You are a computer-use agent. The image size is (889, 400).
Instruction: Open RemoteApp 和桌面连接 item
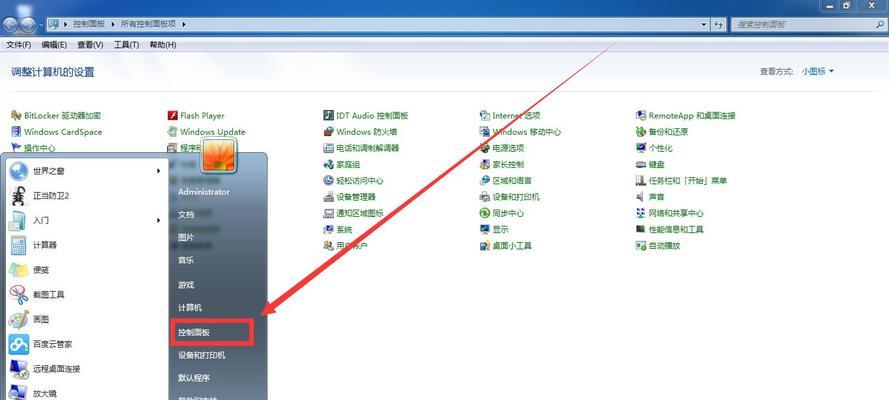tap(685, 116)
